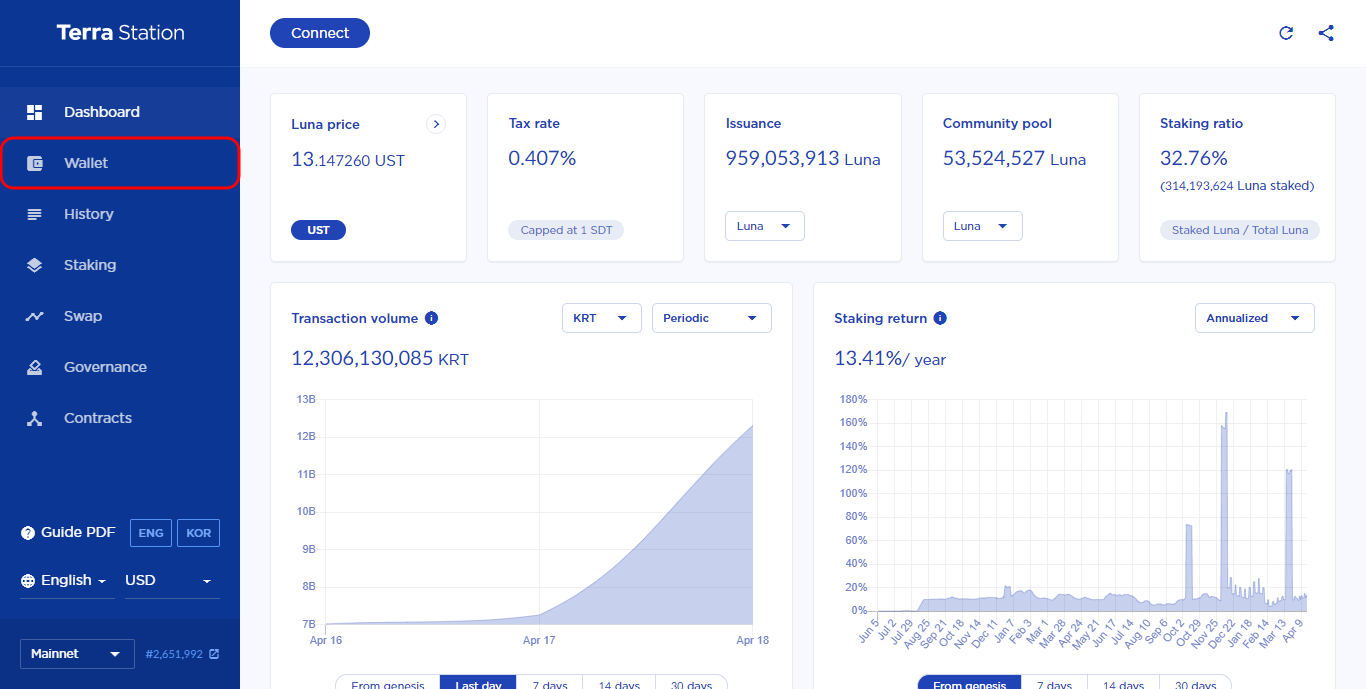The height and width of the screenshot is (689, 1366).
Task: Open the Wallet menu item
Action: [x=86, y=163]
